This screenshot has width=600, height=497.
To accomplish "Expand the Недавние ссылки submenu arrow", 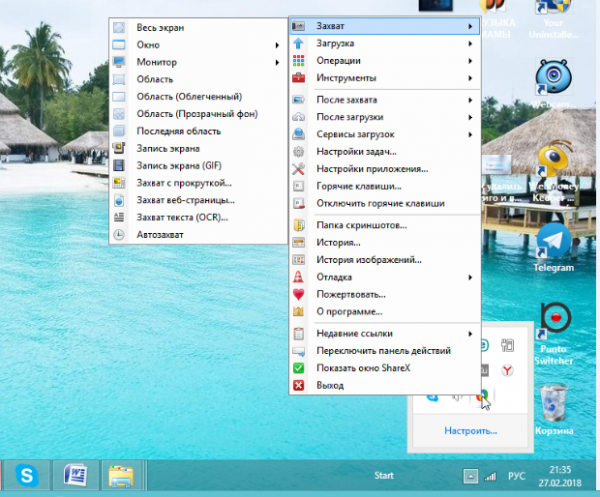I will 470,334.
